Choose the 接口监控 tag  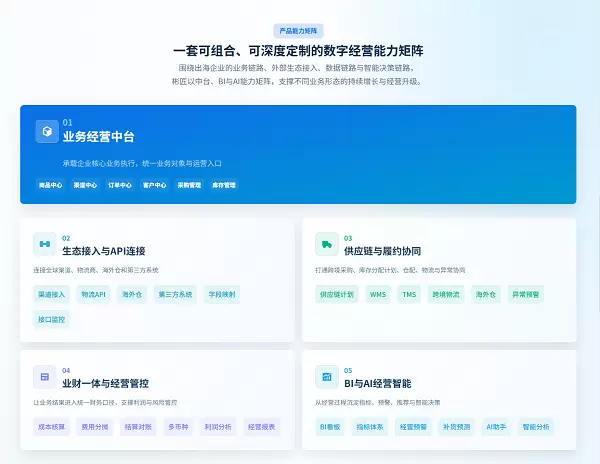click(x=51, y=319)
